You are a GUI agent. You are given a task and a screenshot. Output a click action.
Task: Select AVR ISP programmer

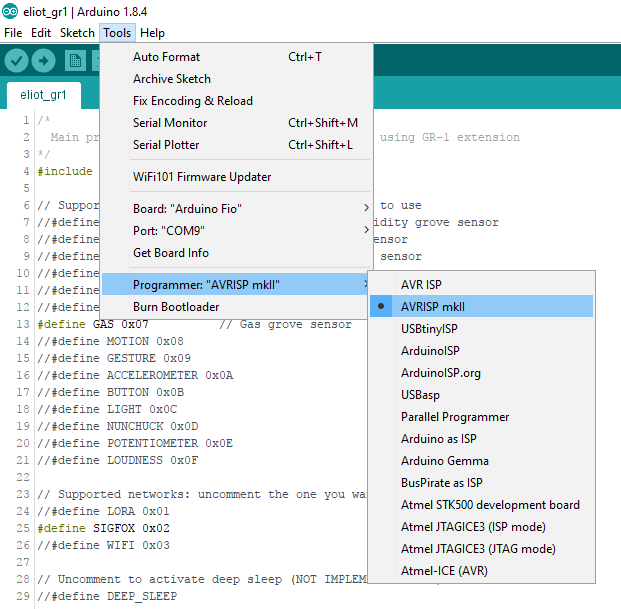482,284
